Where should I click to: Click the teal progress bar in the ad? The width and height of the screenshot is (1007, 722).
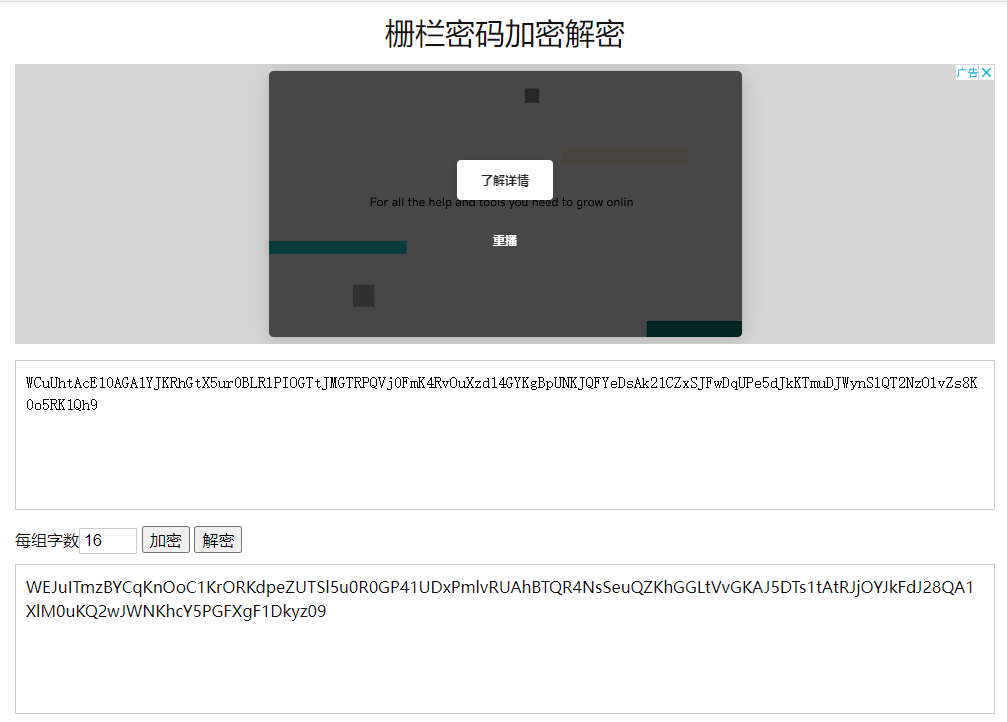(x=337, y=246)
